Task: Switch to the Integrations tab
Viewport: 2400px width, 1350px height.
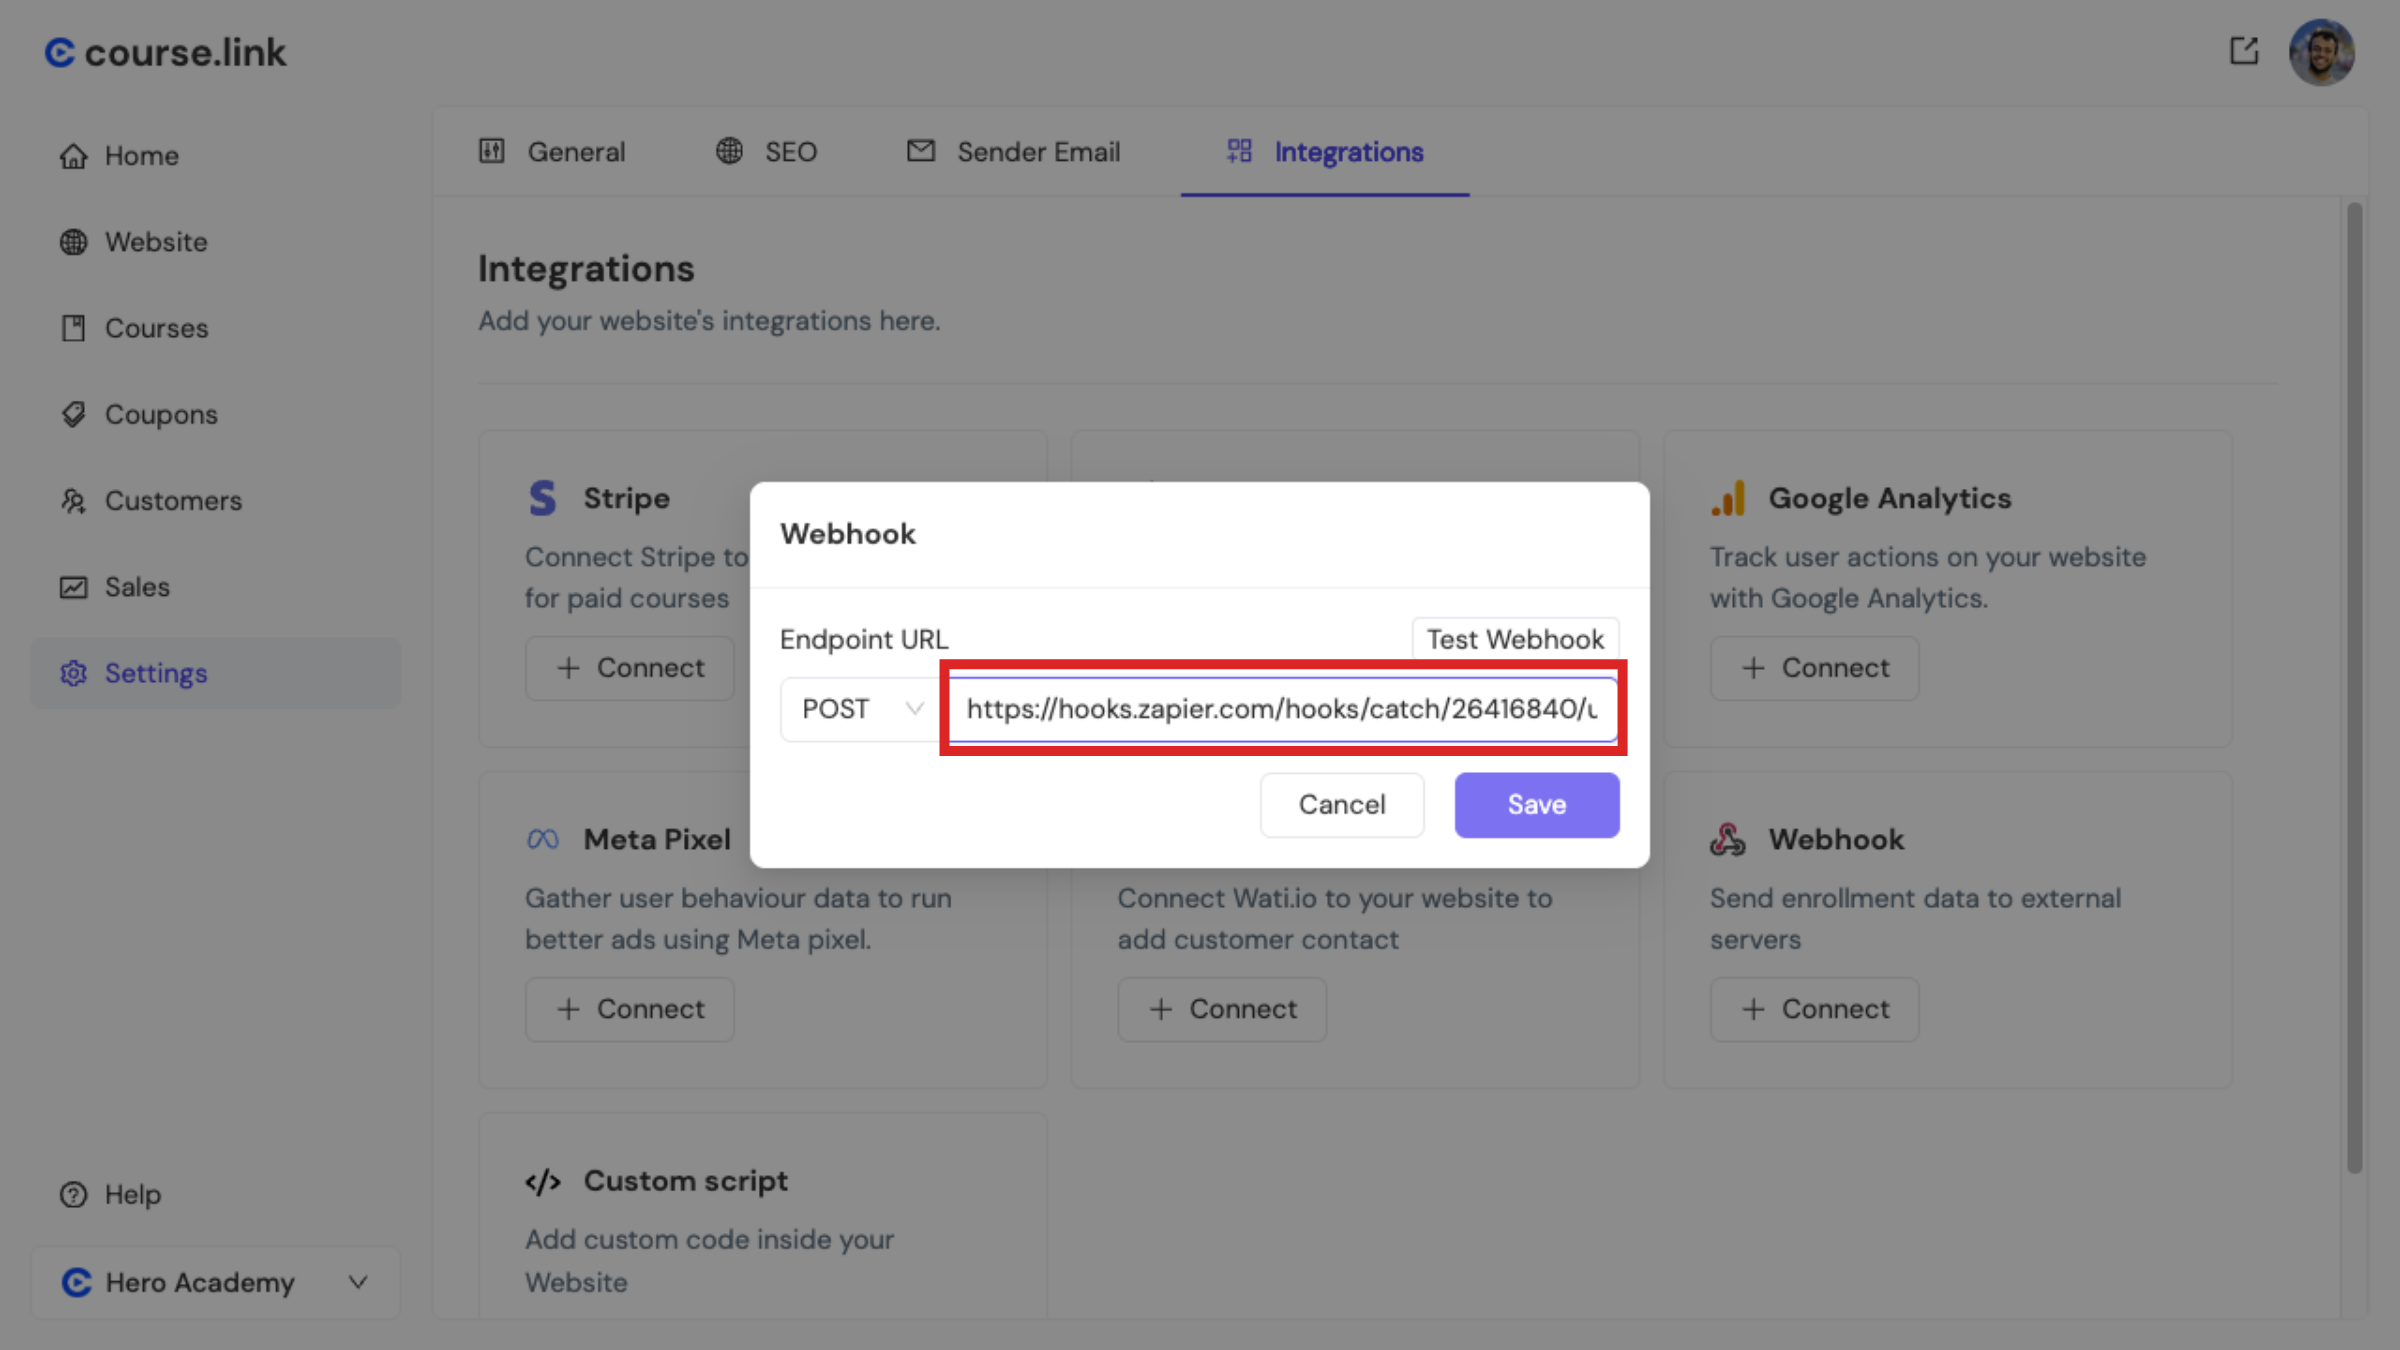Action: [x=1348, y=152]
